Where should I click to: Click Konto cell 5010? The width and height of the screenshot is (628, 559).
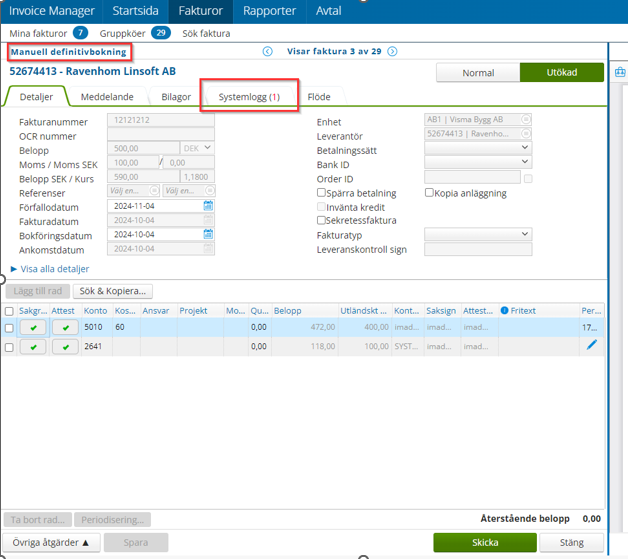point(97,327)
